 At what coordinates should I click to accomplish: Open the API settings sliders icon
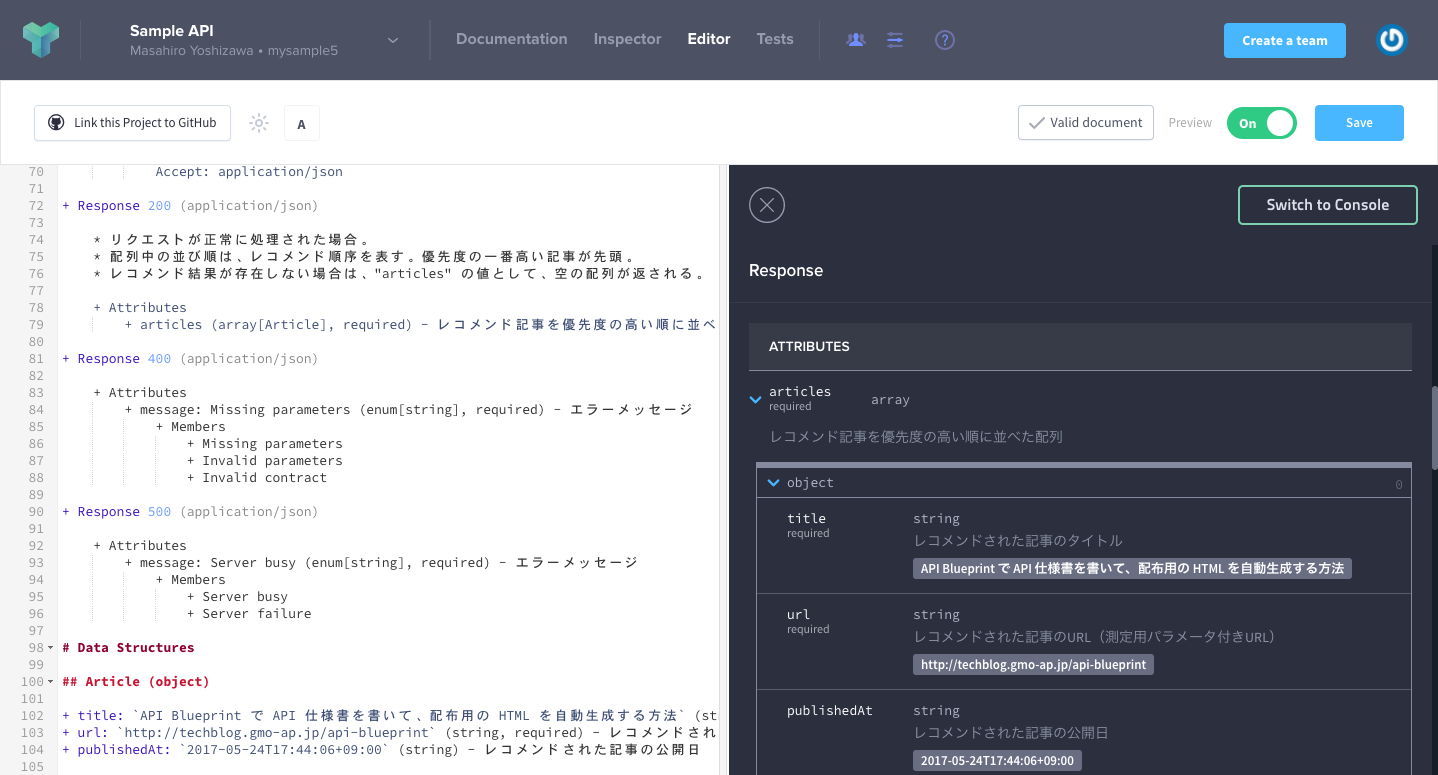(x=895, y=40)
